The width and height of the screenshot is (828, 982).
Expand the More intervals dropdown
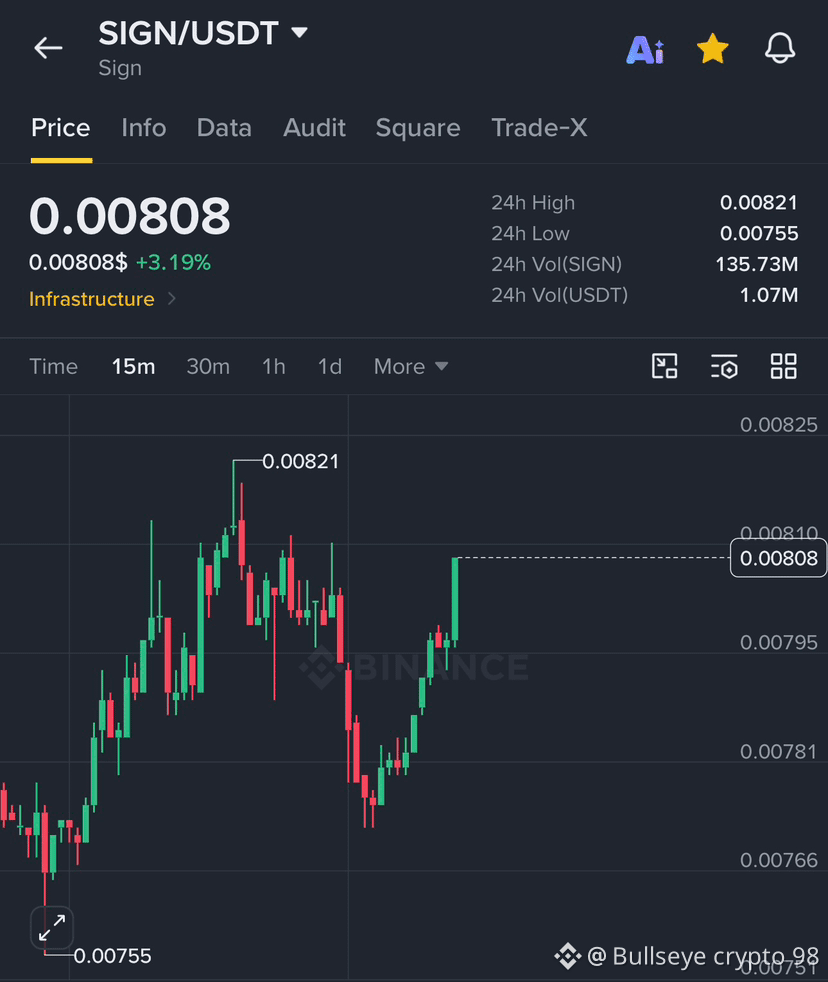click(x=411, y=366)
